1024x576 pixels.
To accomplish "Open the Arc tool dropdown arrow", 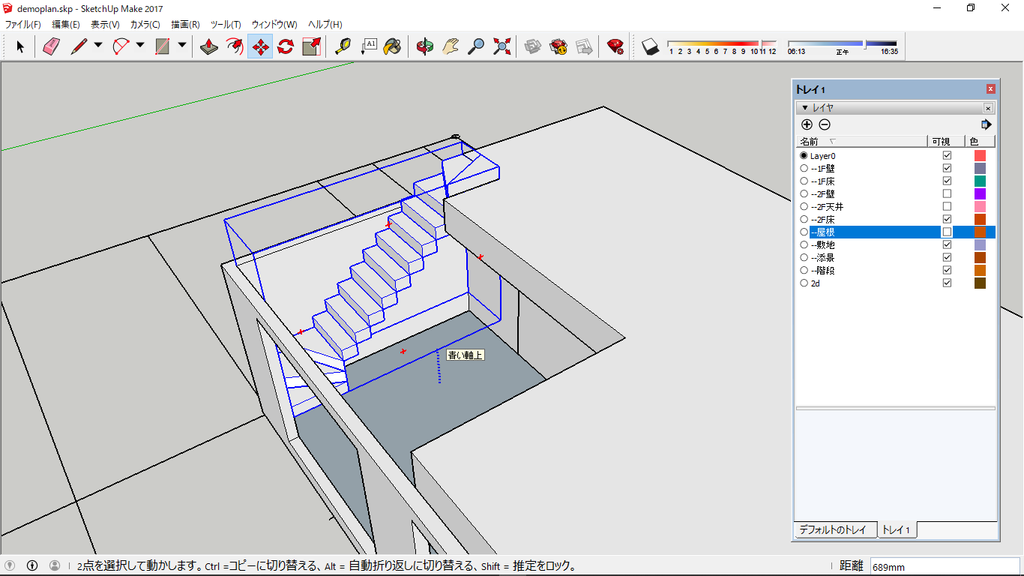I will point(140,46).
